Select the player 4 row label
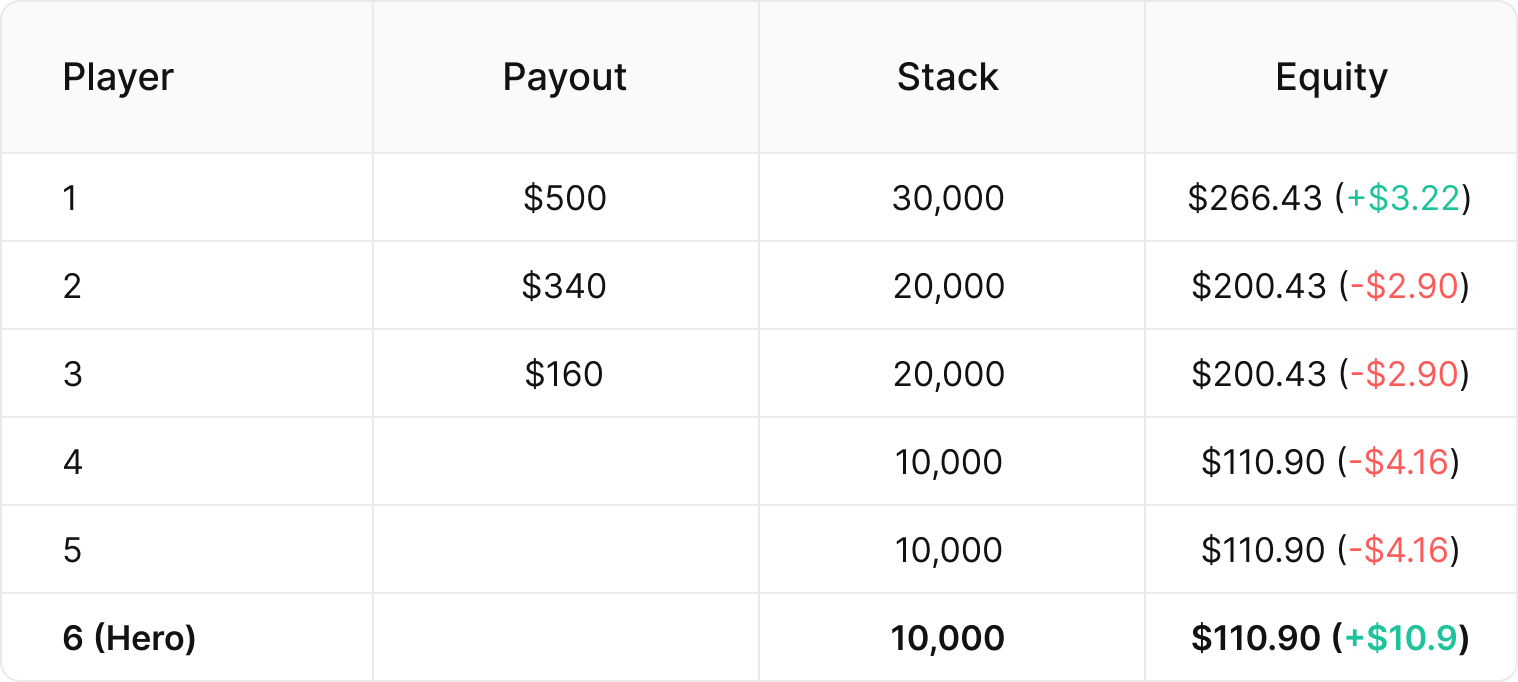 click(x=72, y=462)
